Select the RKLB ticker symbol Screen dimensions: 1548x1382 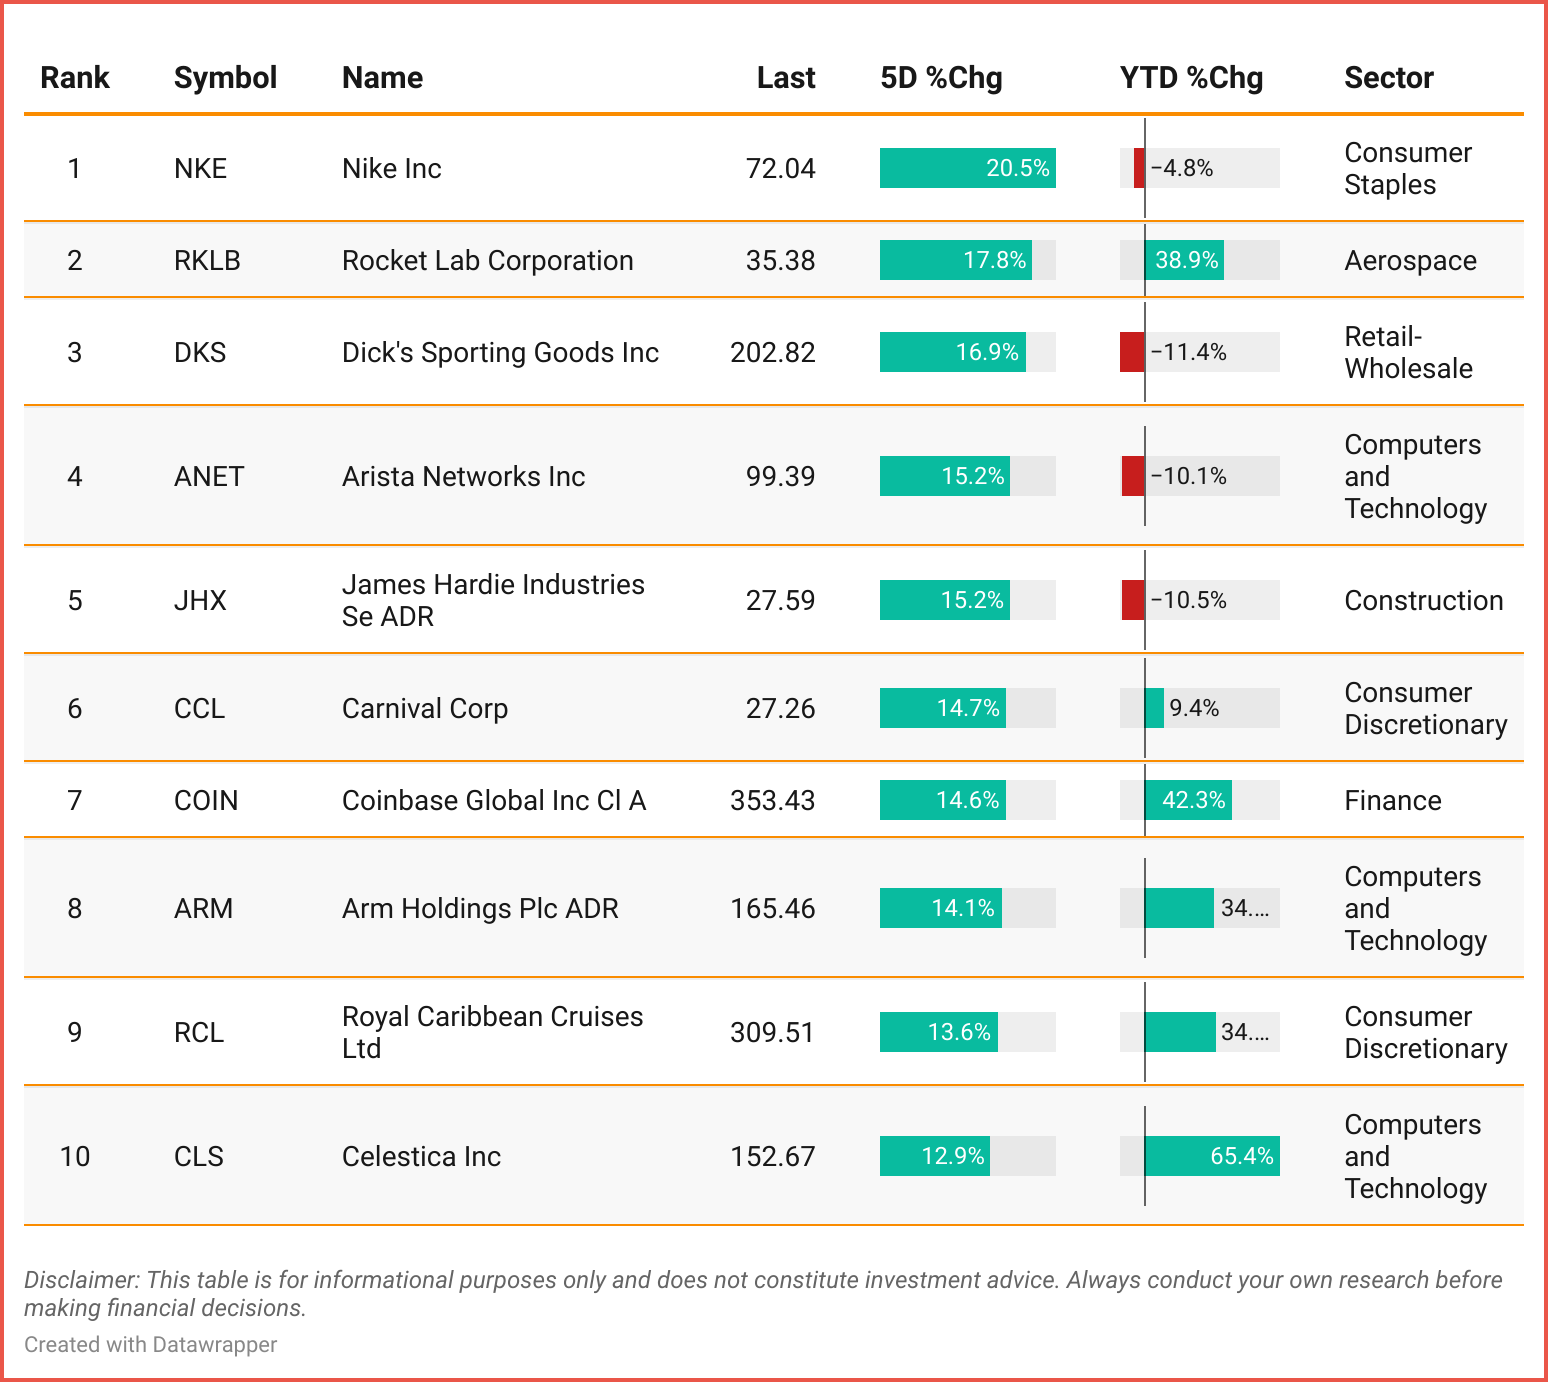pyautogui.click(x=207, y=260)
